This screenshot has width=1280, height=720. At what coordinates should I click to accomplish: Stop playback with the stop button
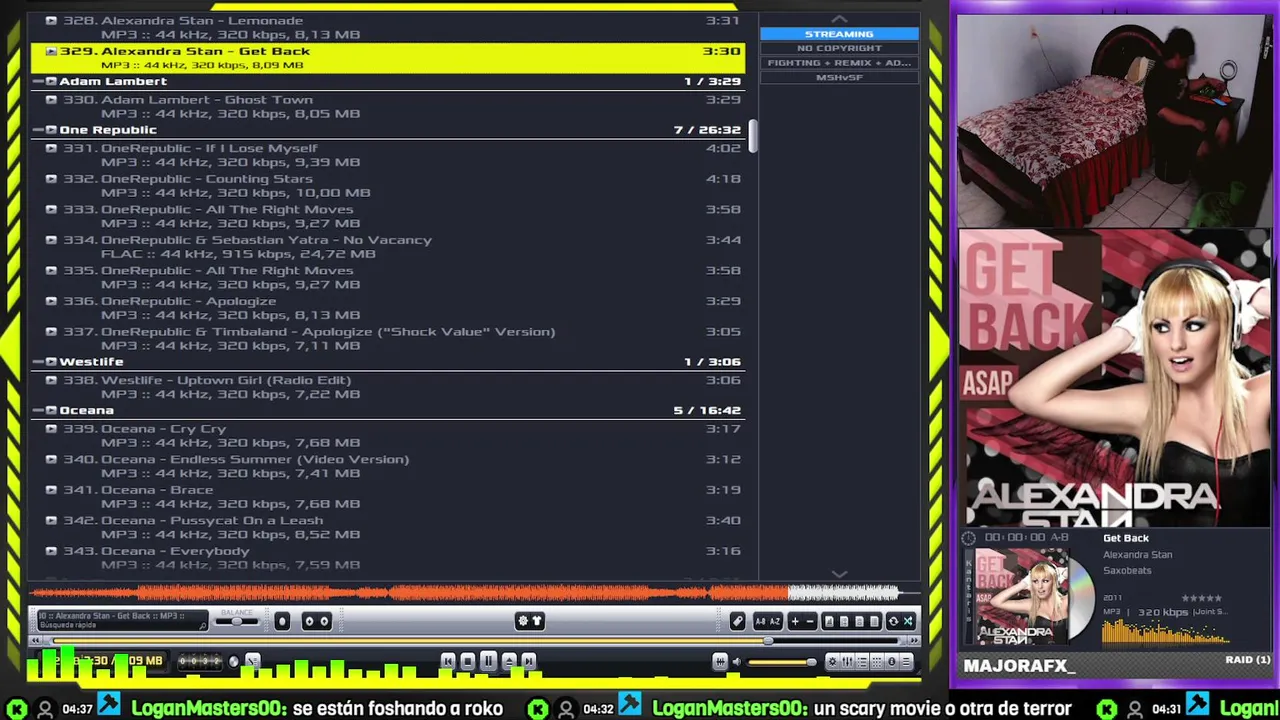468,661
